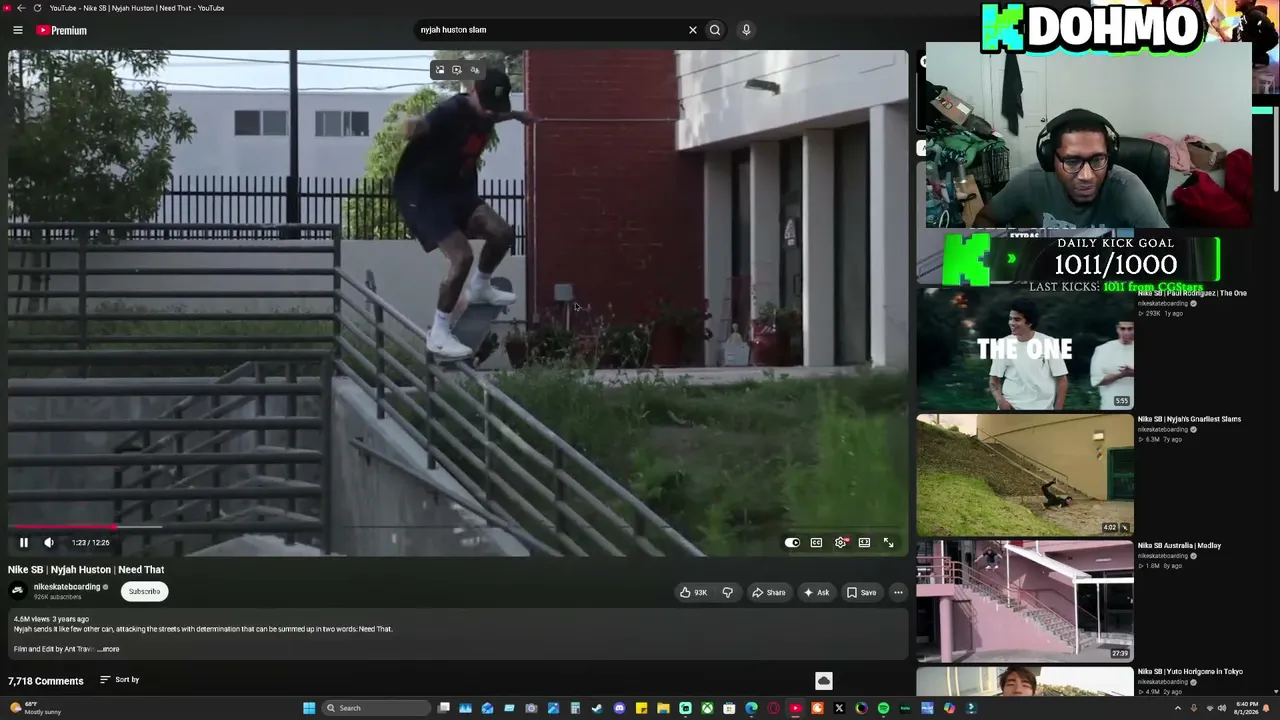Show hidden system tray icons chevron
The height and width of the screenshot is (720, 1280).
(1177, 708)
